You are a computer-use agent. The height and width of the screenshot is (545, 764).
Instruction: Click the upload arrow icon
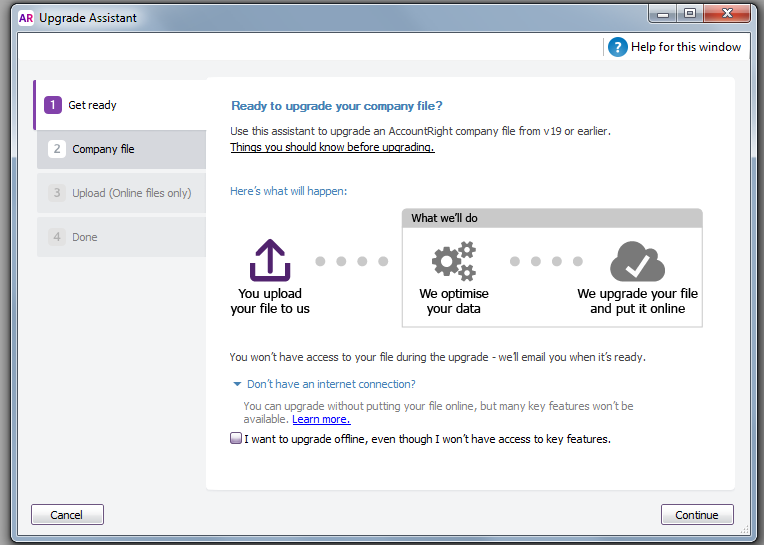(270, 261)
